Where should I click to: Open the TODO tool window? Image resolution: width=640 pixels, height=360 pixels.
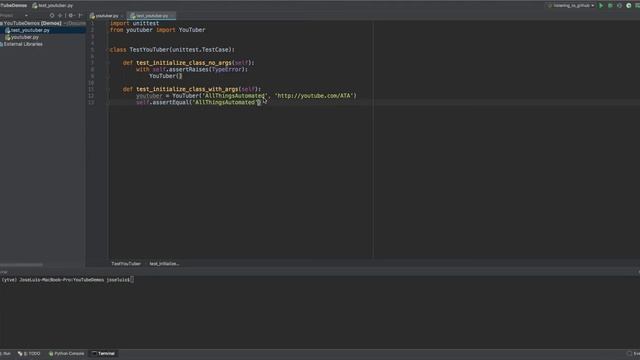click(x=29, y=353)
